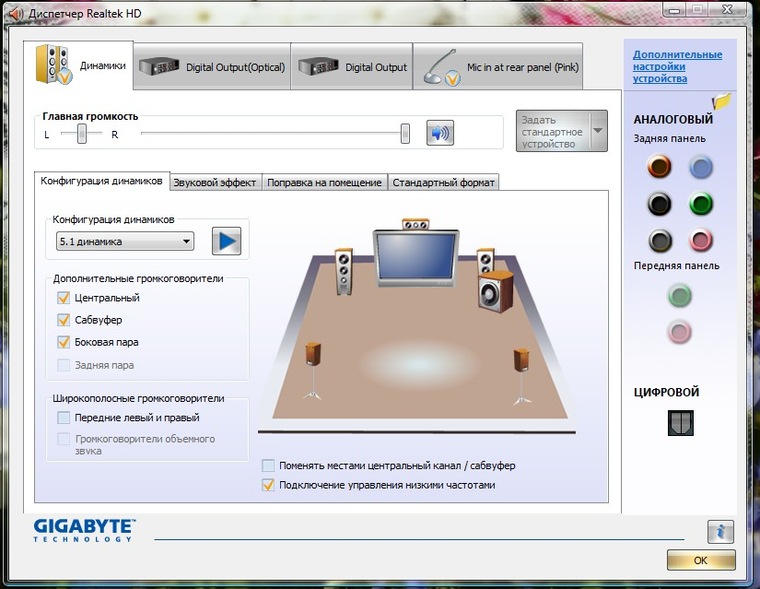Enable Передние левый и правый full-range checkbox

click(63, 417)
